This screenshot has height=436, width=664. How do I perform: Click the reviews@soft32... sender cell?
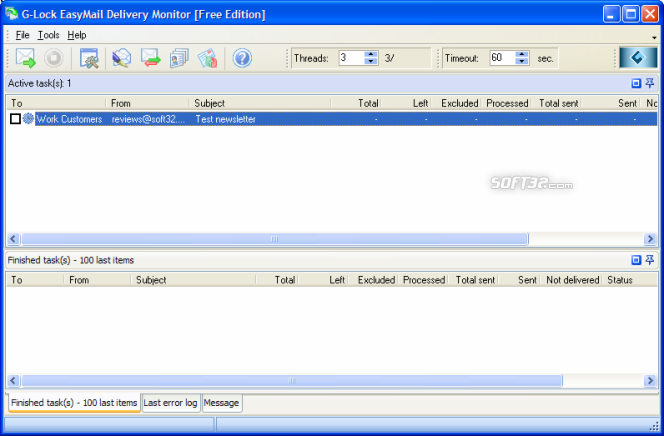(x=148, y=119)
